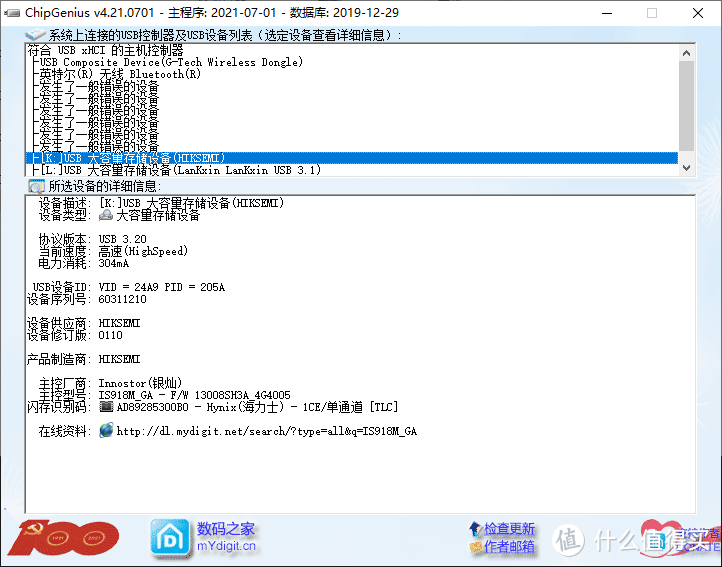Image resolution: width=722 pixels, height=567 pixels.
Task: Click the 设备描述 [K:]USB 大容量存储设备 line
Action: [161, 203]
